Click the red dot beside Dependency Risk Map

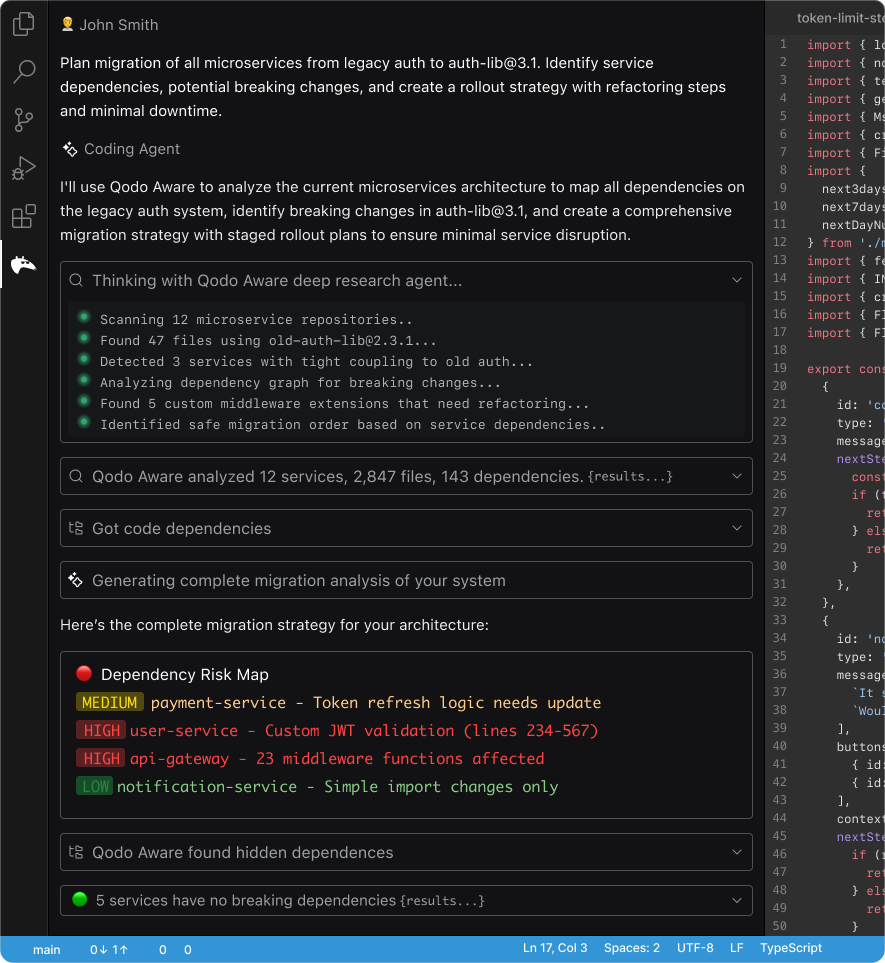click(84, 673)
